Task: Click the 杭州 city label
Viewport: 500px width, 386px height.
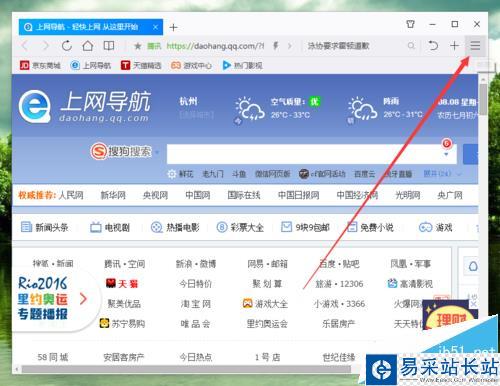Action: pos(188,101)
